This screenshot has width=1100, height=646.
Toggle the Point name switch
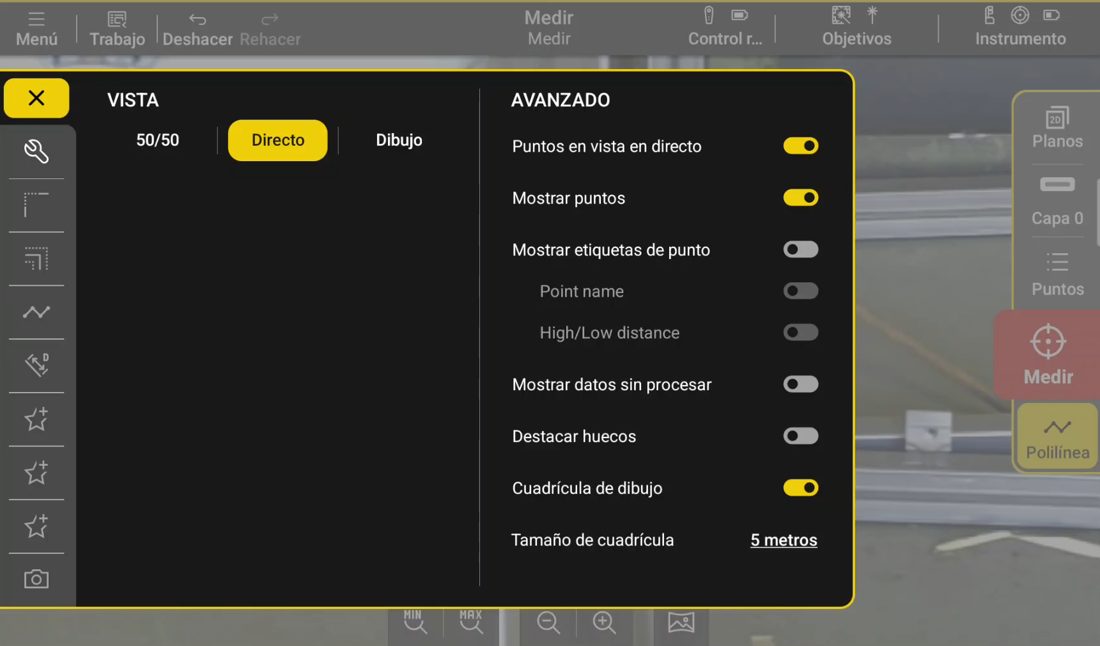pos(800,291)
